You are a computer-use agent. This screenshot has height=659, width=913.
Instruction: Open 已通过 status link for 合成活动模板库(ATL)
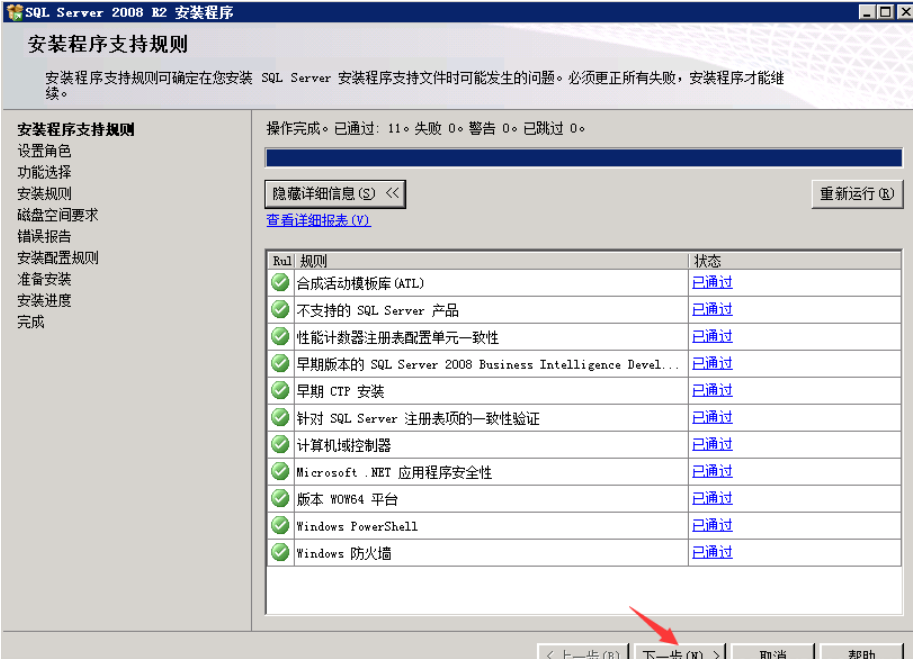[x=712, y=282]
